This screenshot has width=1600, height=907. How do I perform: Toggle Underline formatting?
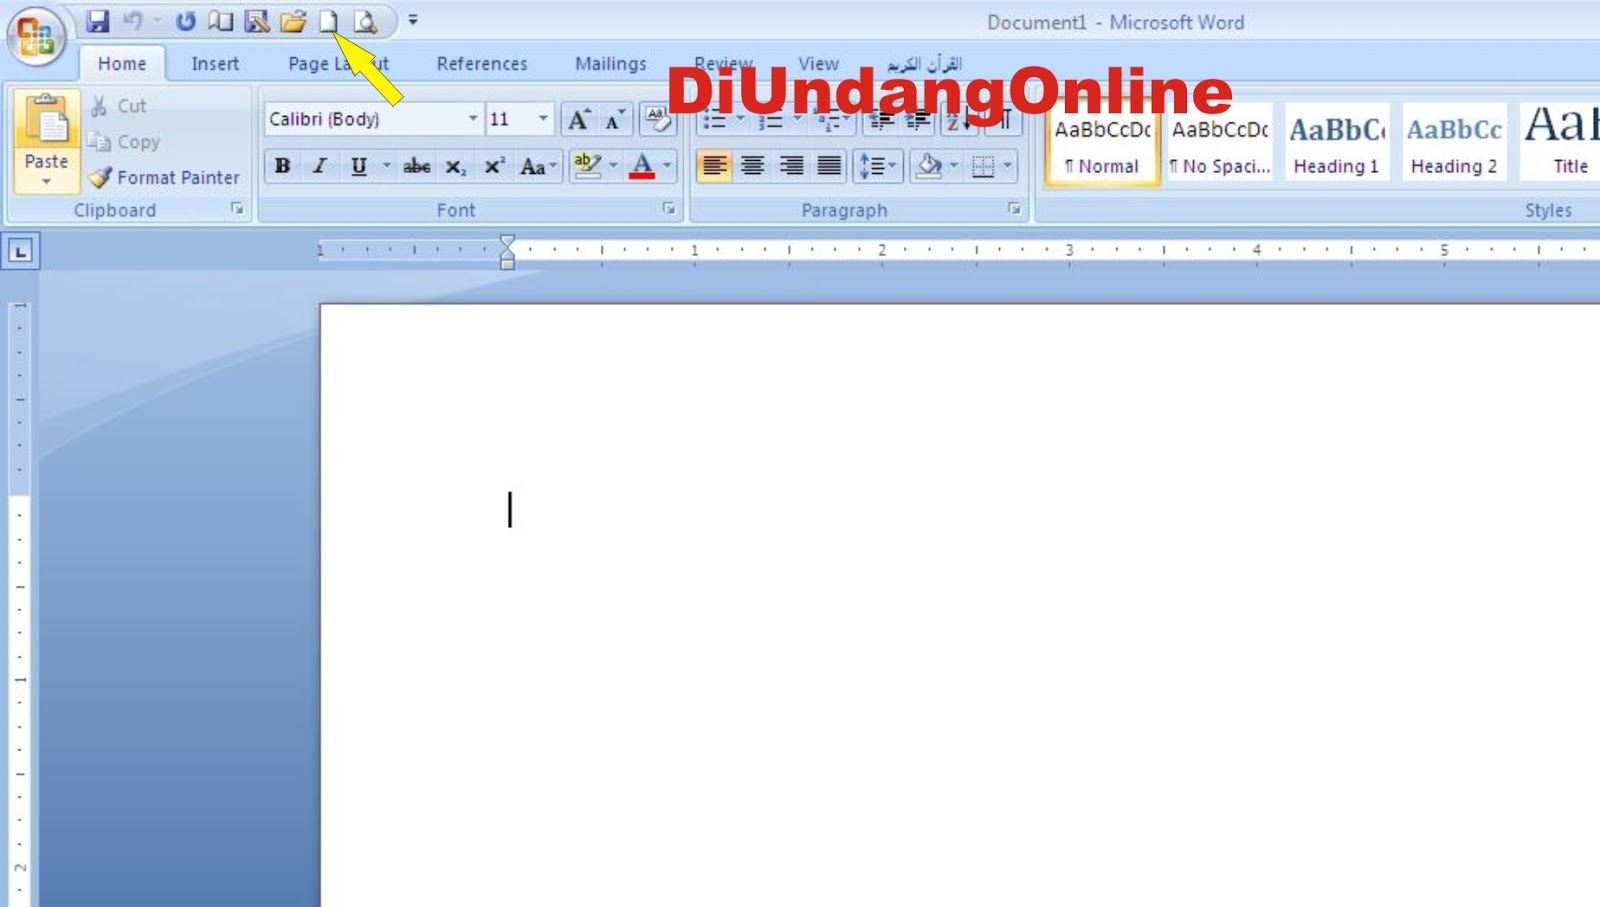(358, 166)
